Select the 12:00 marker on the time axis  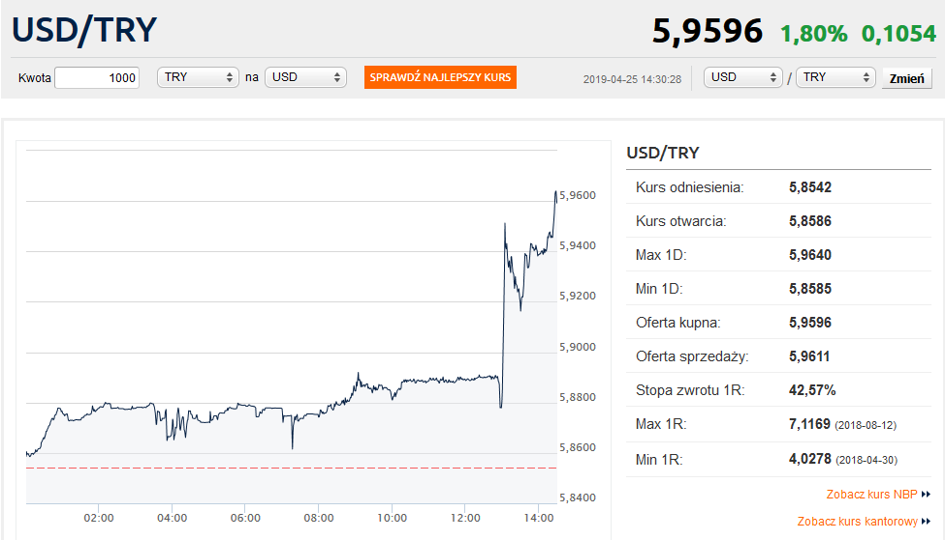point(466,518)
